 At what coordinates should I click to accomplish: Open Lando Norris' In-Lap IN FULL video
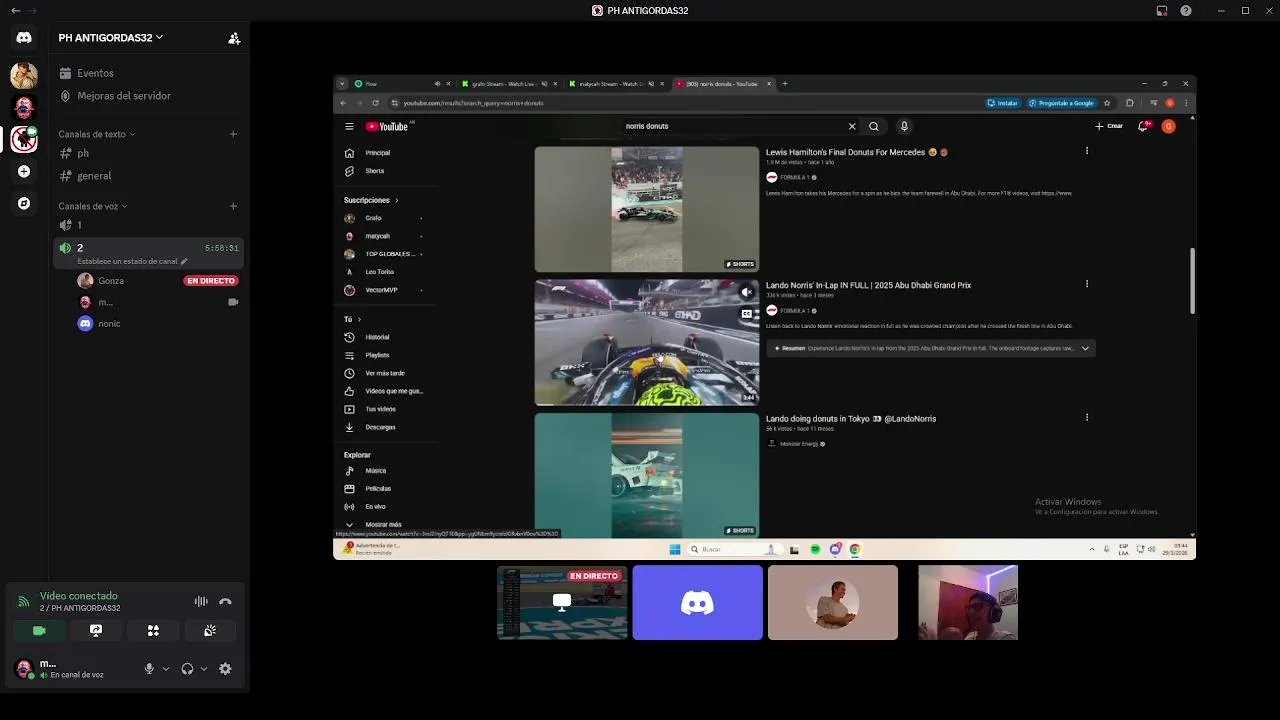[x=868, y=285]
